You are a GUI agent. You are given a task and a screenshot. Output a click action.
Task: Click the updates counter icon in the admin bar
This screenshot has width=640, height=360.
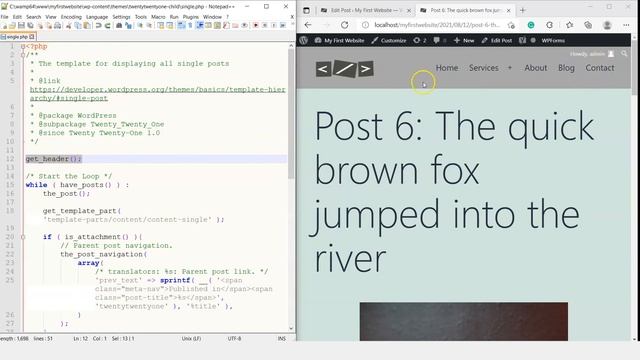pos(419,40)
